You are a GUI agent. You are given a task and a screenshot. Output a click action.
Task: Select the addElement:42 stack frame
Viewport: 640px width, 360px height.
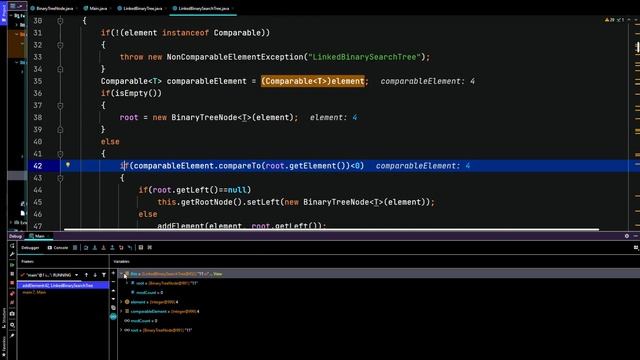pos(62,285)
